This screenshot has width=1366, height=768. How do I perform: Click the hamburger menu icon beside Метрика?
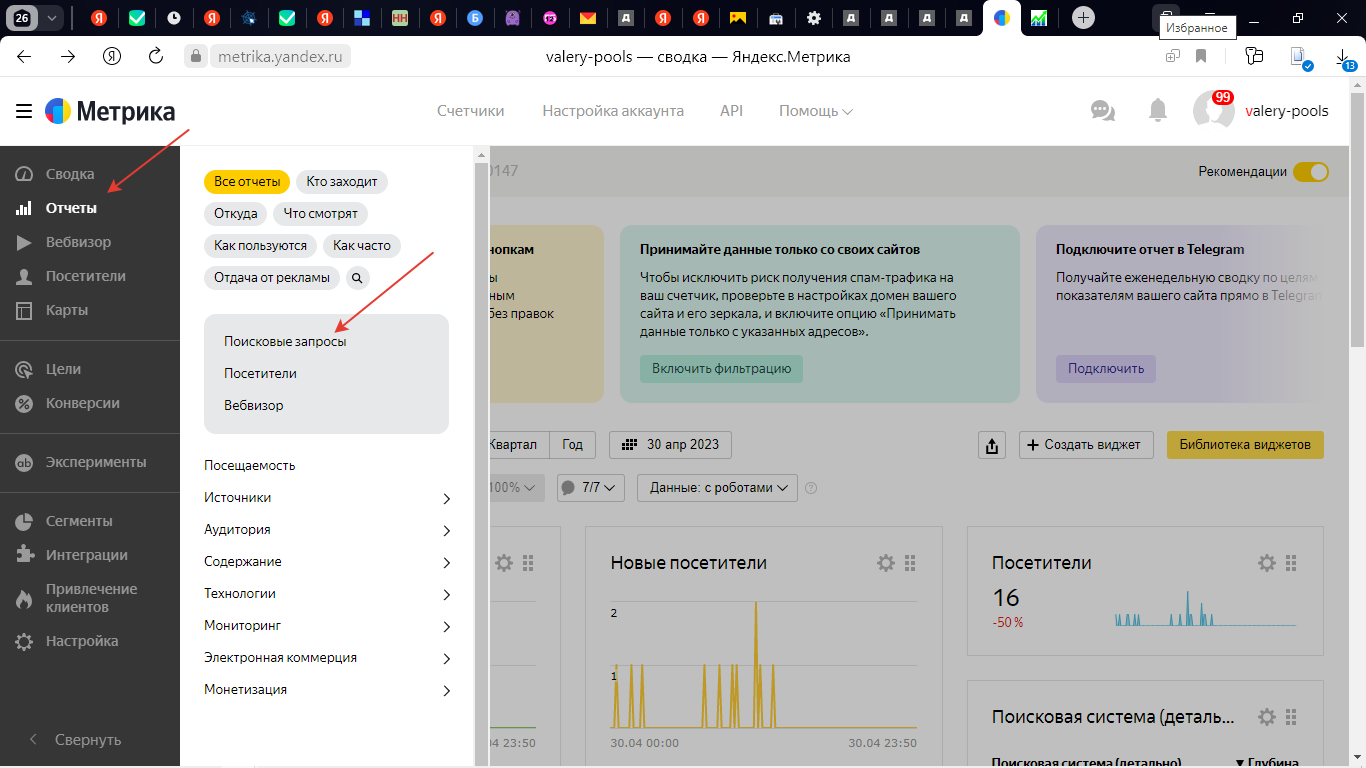(24, 111)
